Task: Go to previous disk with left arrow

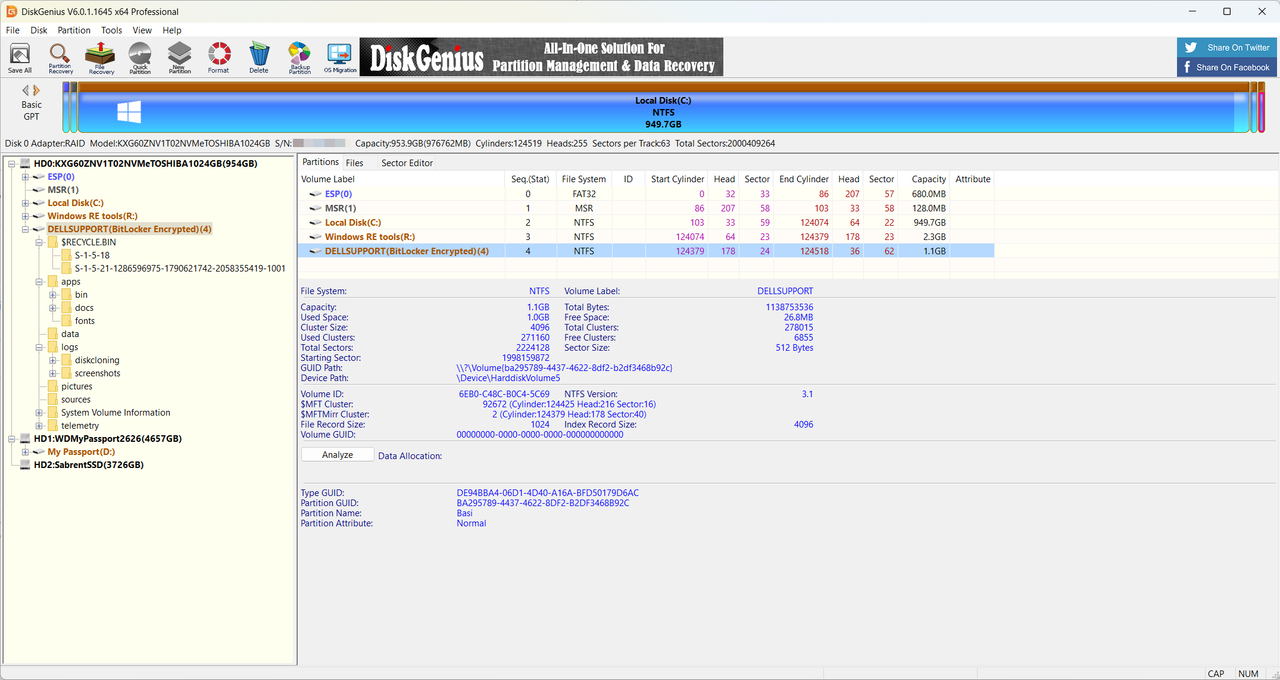Action: point(26,91)
